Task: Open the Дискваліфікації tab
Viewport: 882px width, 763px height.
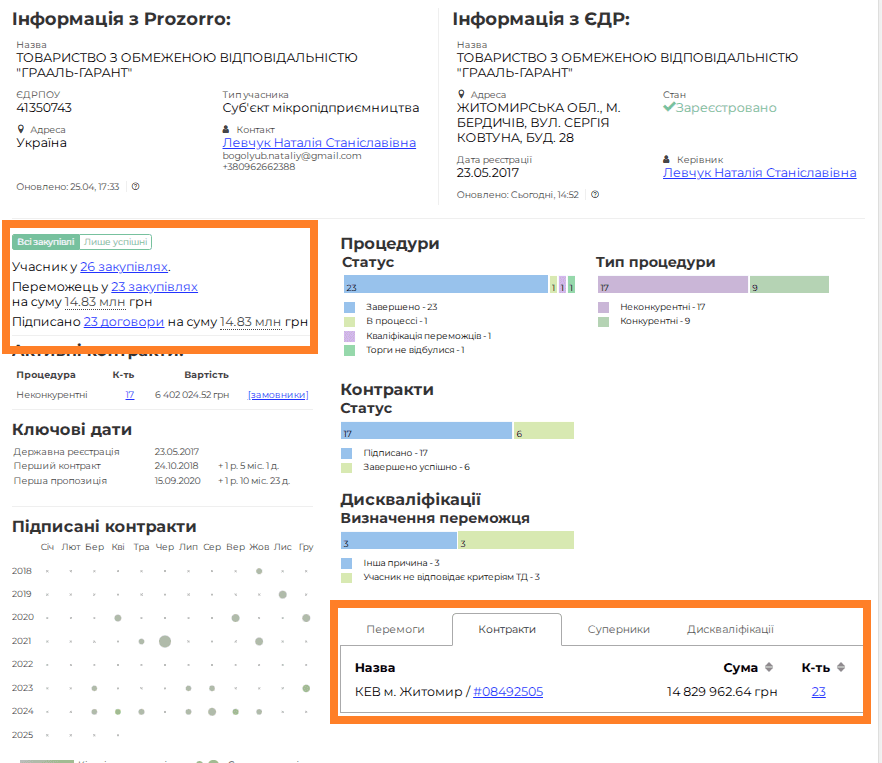Action: click(730, 629)
